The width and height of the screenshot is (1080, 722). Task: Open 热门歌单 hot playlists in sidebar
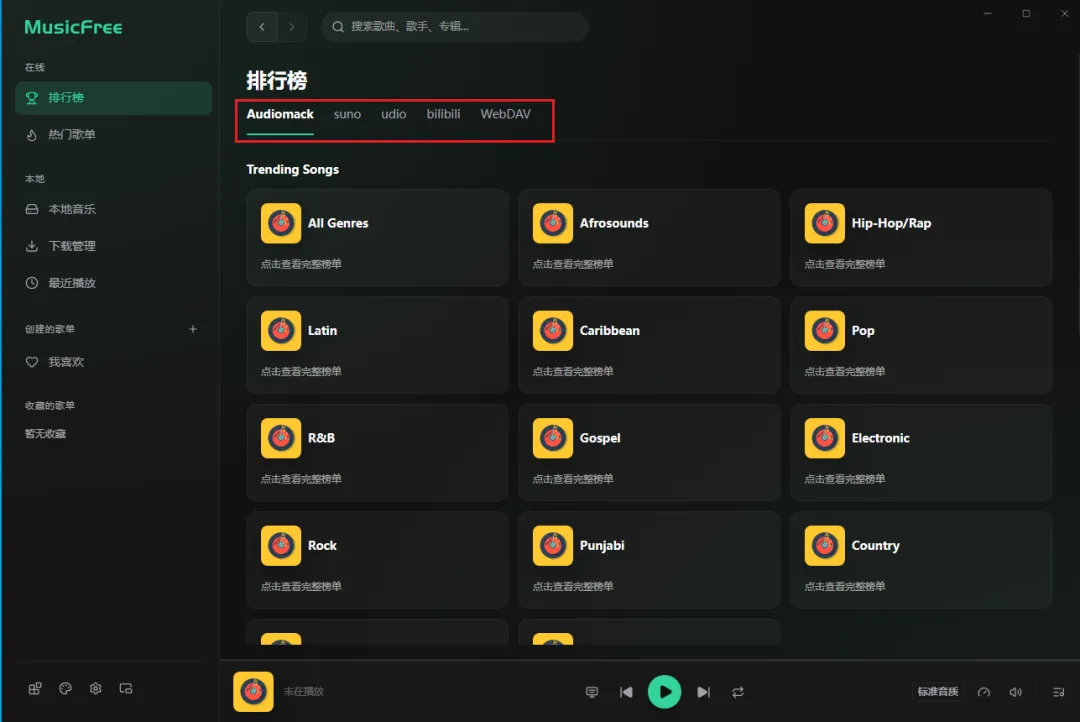(113, 135)
